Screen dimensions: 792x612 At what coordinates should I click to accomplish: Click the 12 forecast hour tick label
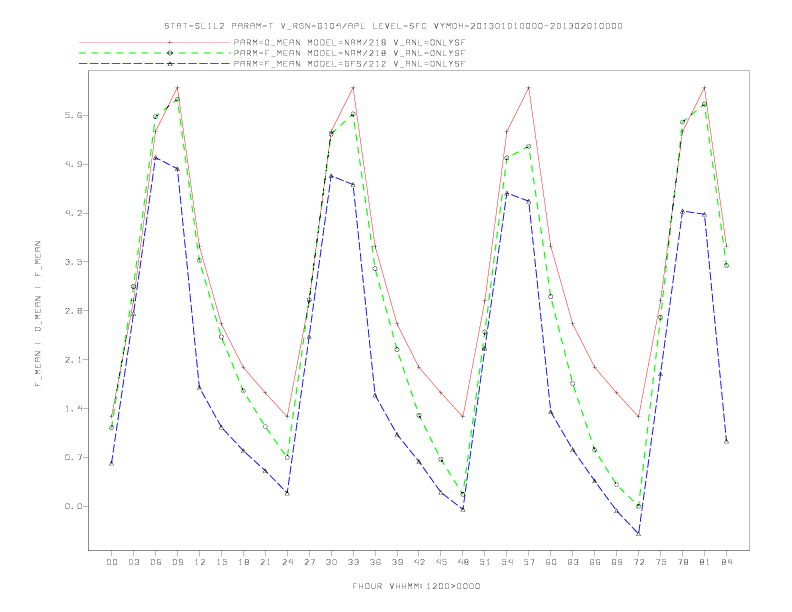200,562
